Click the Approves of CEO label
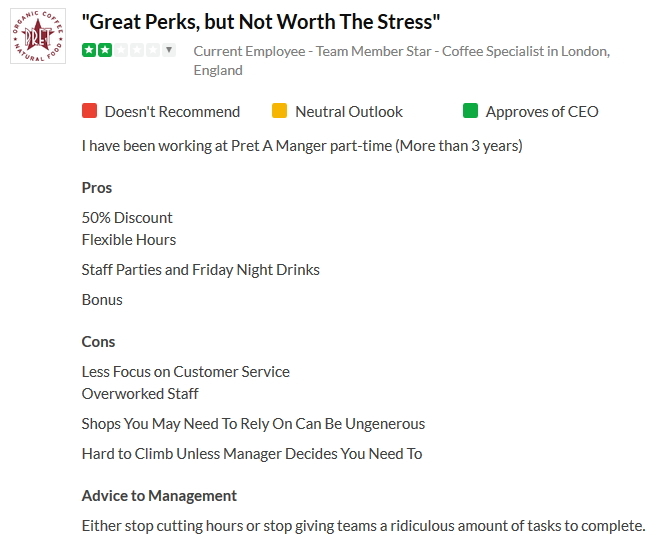The height and width of the screenshot is (545, 656). point(542,112)
